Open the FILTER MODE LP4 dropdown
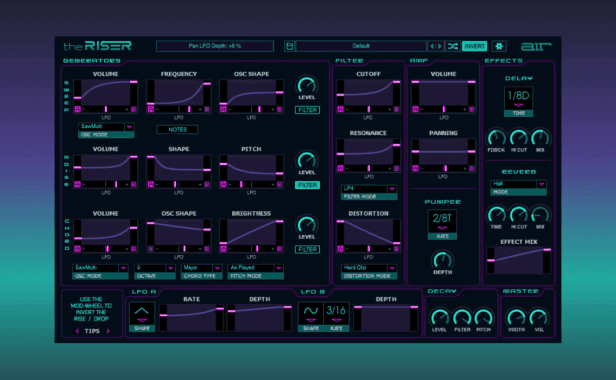The image size is (616, 380). pyautogui.click(x=369, y=189)
